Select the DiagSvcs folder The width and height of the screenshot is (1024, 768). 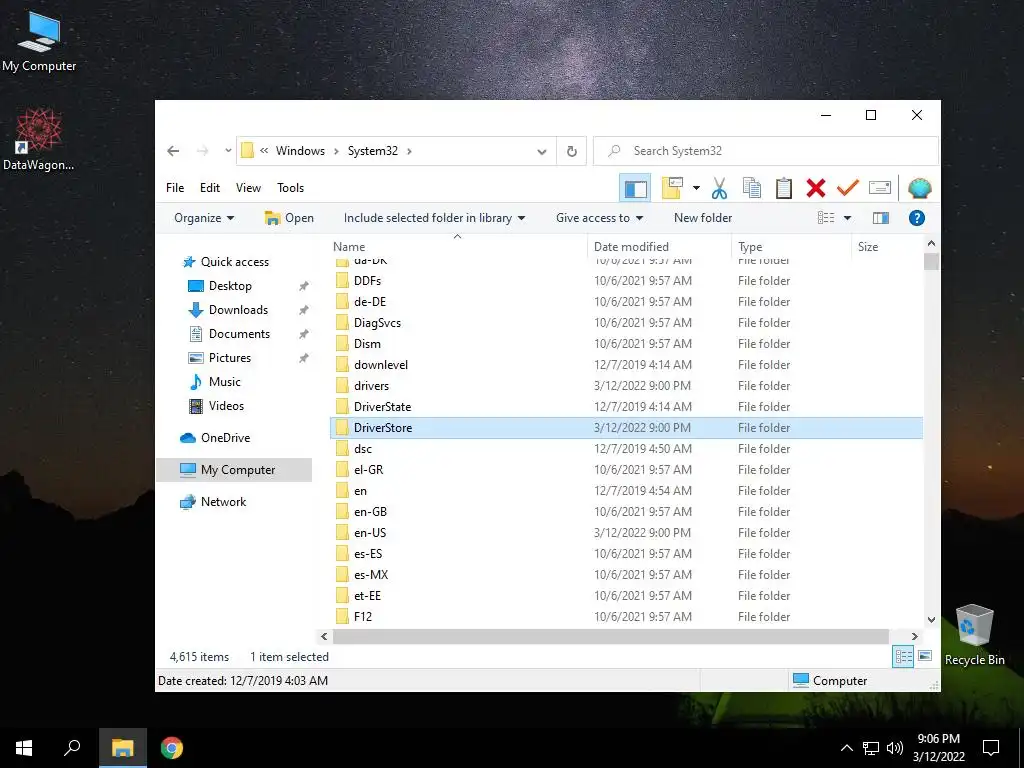pyautogui.click(x=626, y=323)
